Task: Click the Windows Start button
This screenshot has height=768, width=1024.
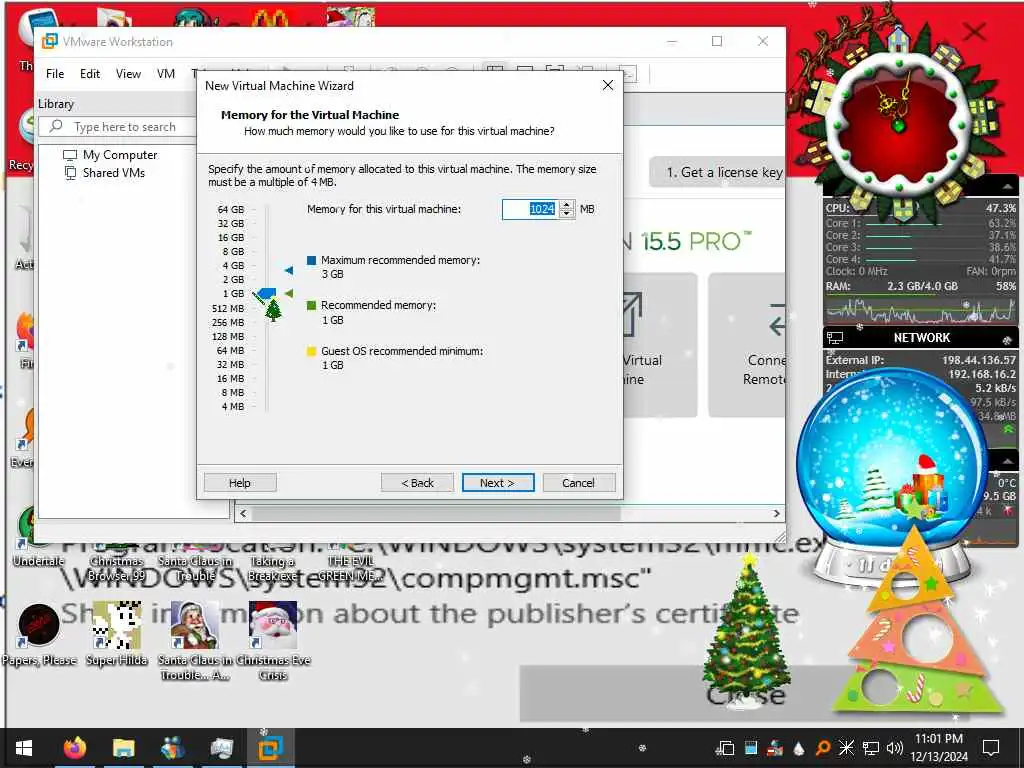Action: (x=24, y=748)
